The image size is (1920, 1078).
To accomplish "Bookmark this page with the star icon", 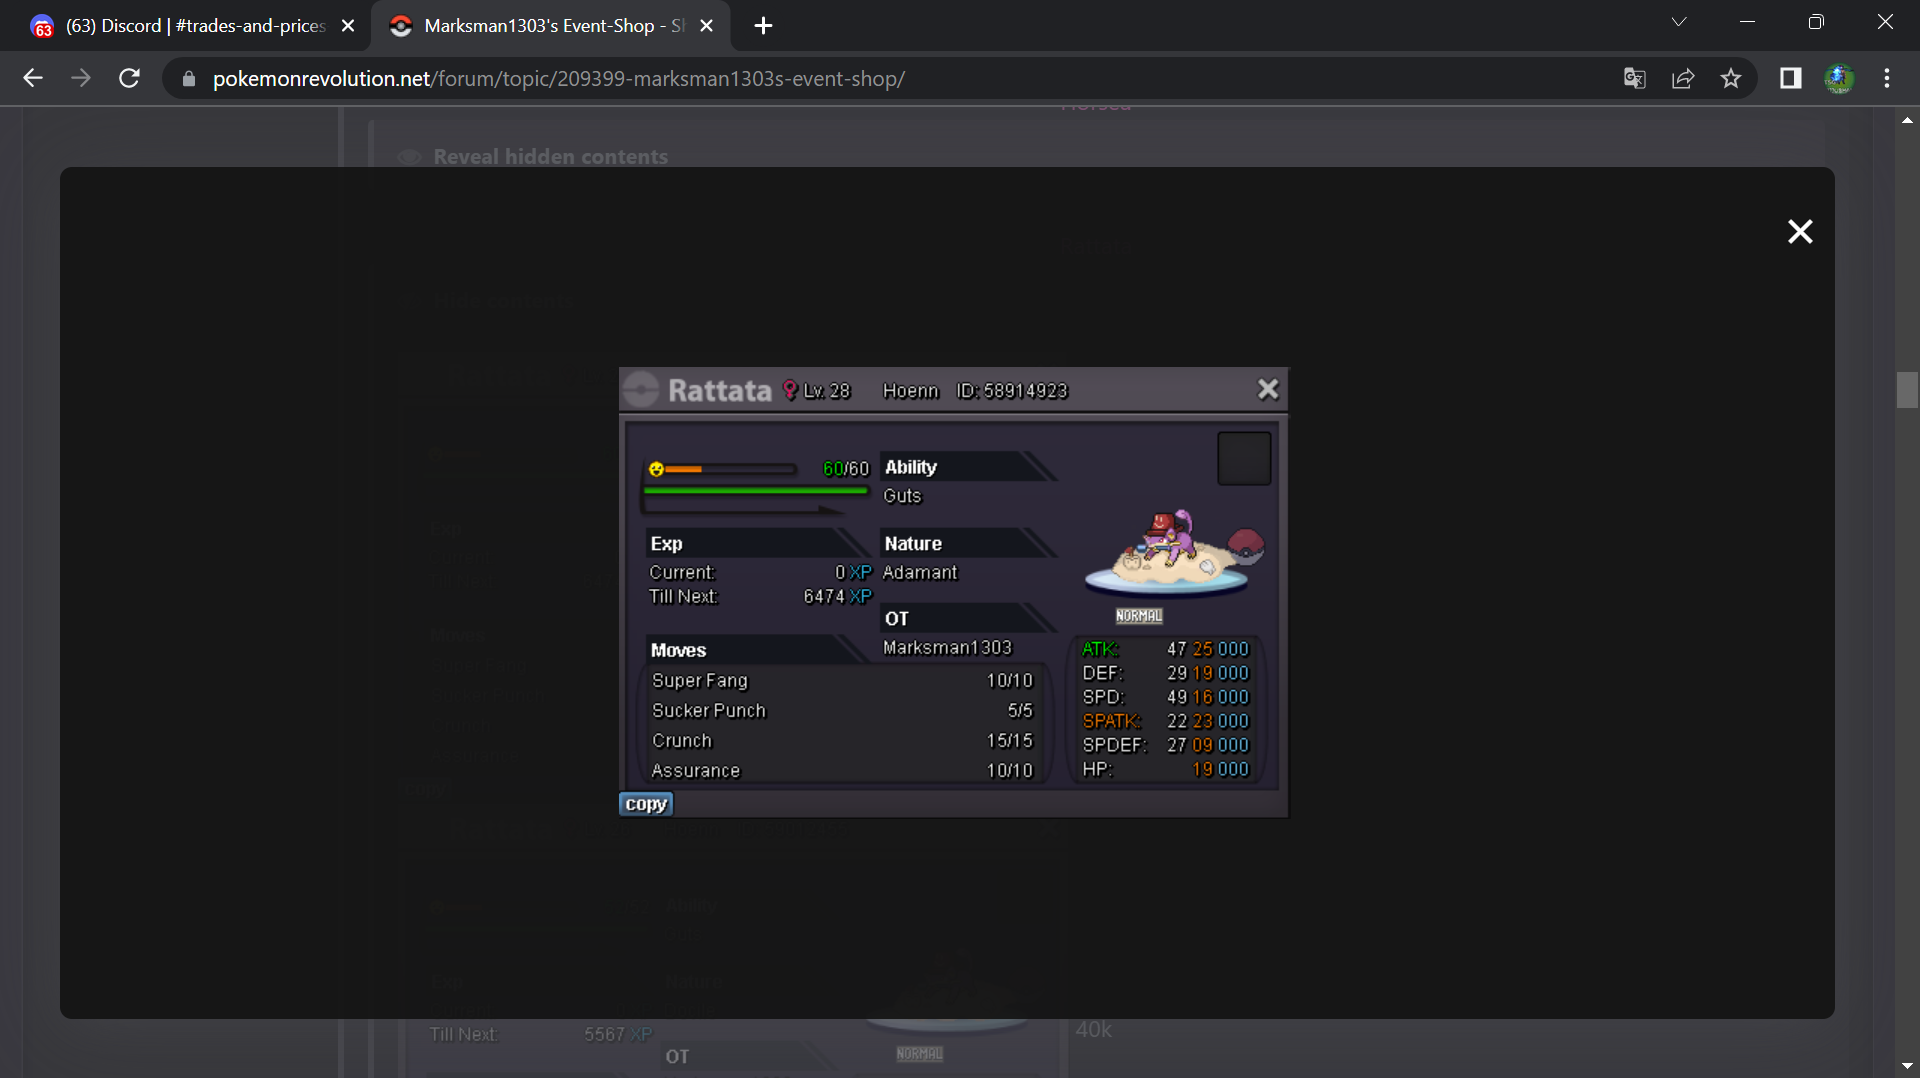I will point(1731,78).
